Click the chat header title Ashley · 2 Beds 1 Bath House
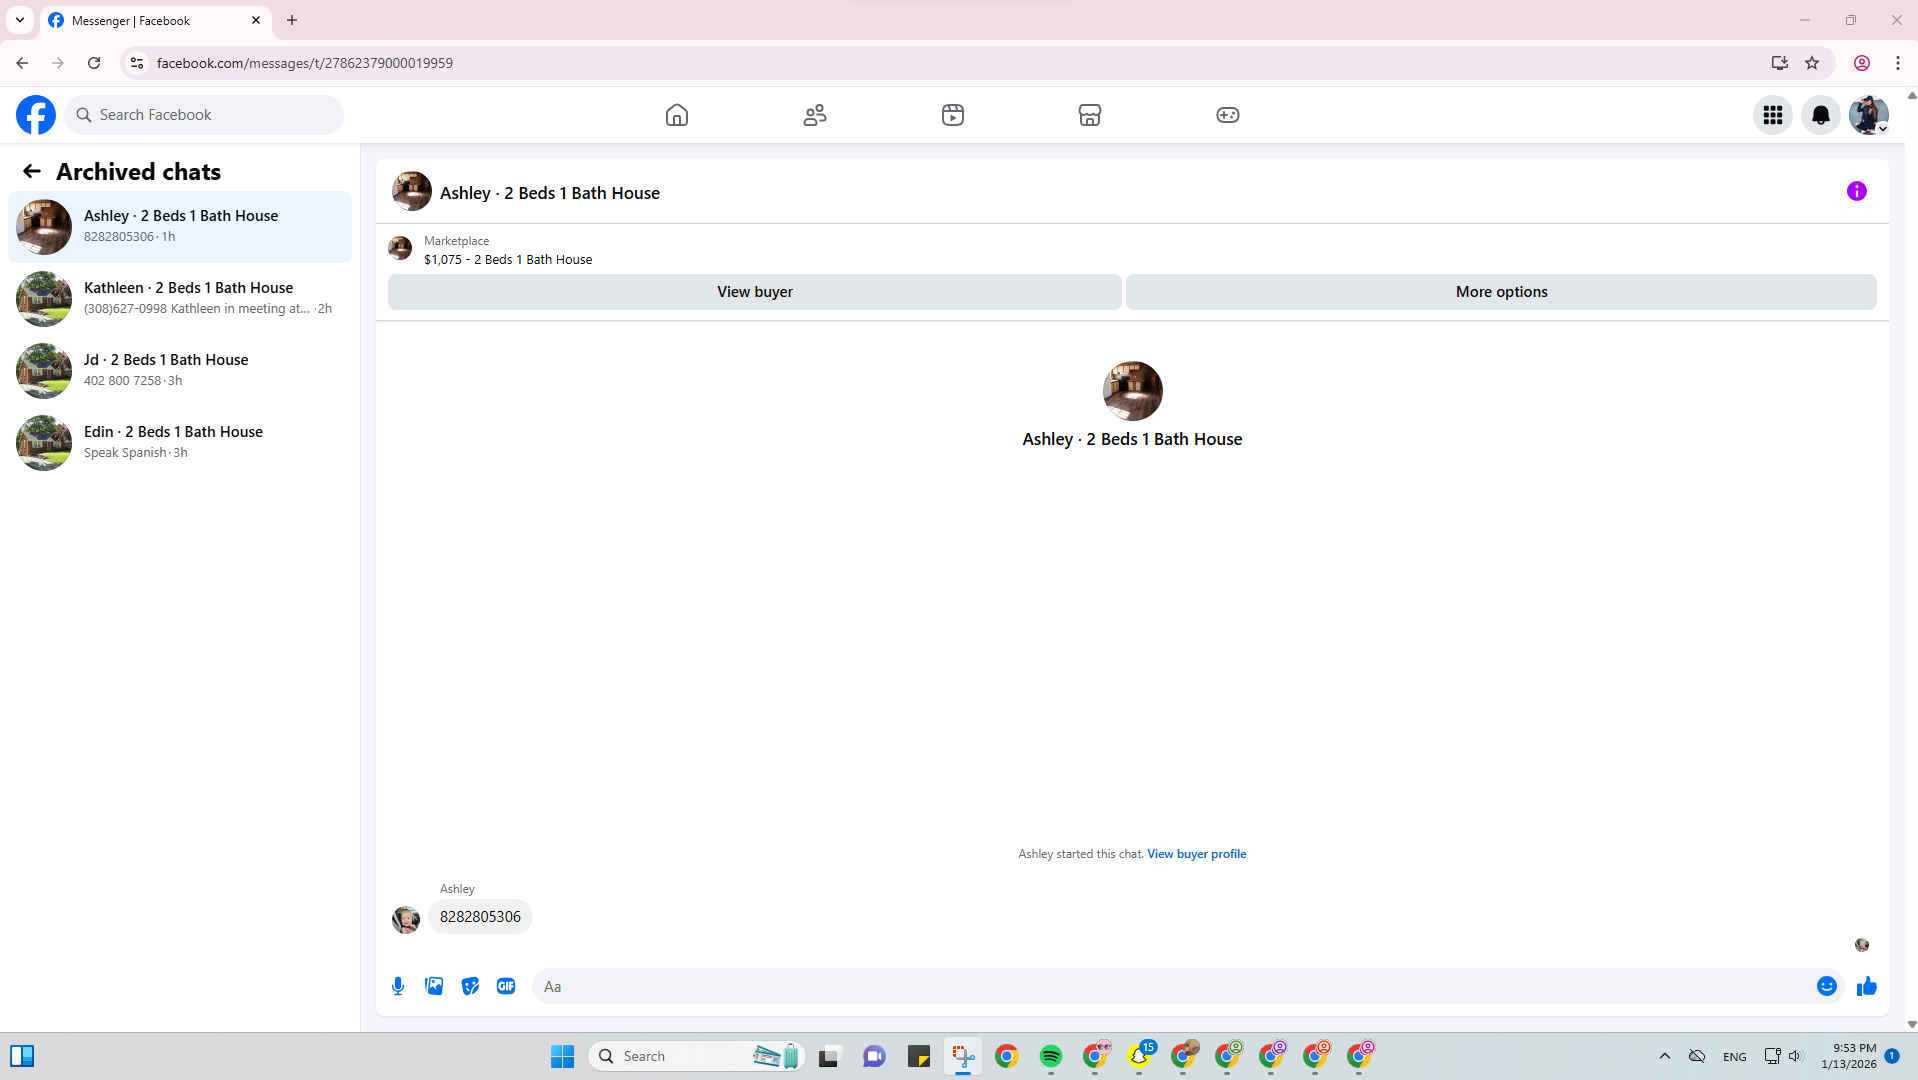The width and height of the screenshot is (1918, 1080). point(550,193)
